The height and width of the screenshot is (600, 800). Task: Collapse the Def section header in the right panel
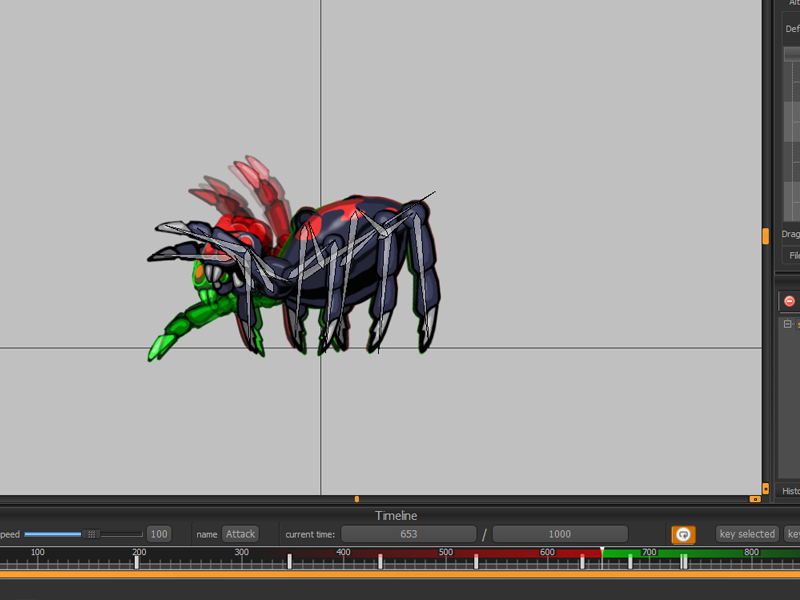pos(791,29)
